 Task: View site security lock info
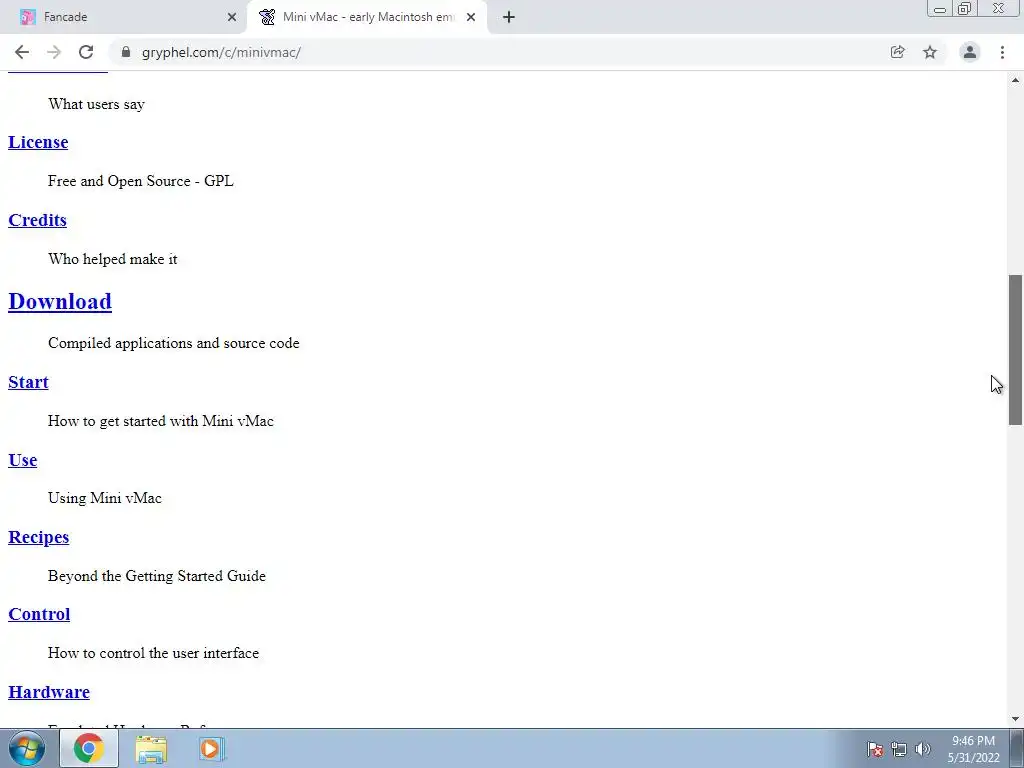126,52
